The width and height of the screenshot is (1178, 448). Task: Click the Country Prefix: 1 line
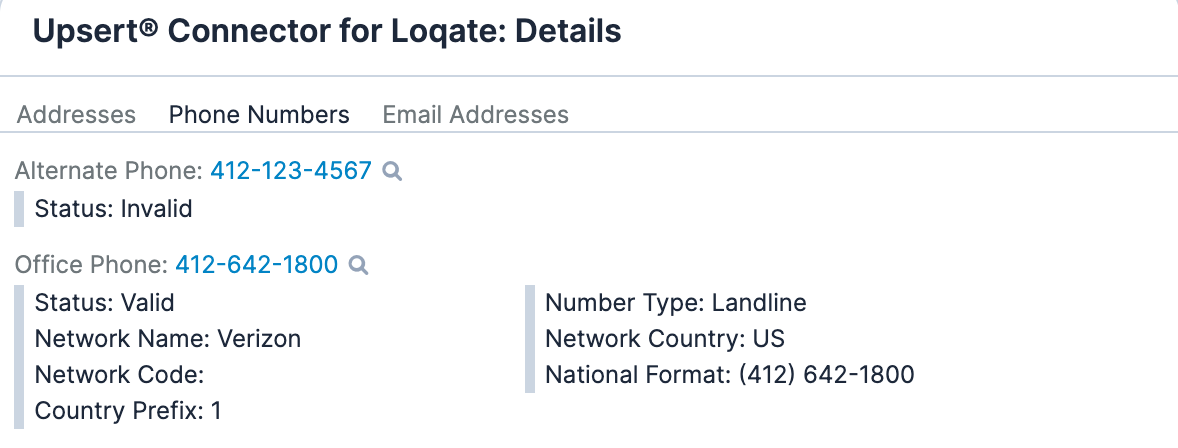point(128,411)
